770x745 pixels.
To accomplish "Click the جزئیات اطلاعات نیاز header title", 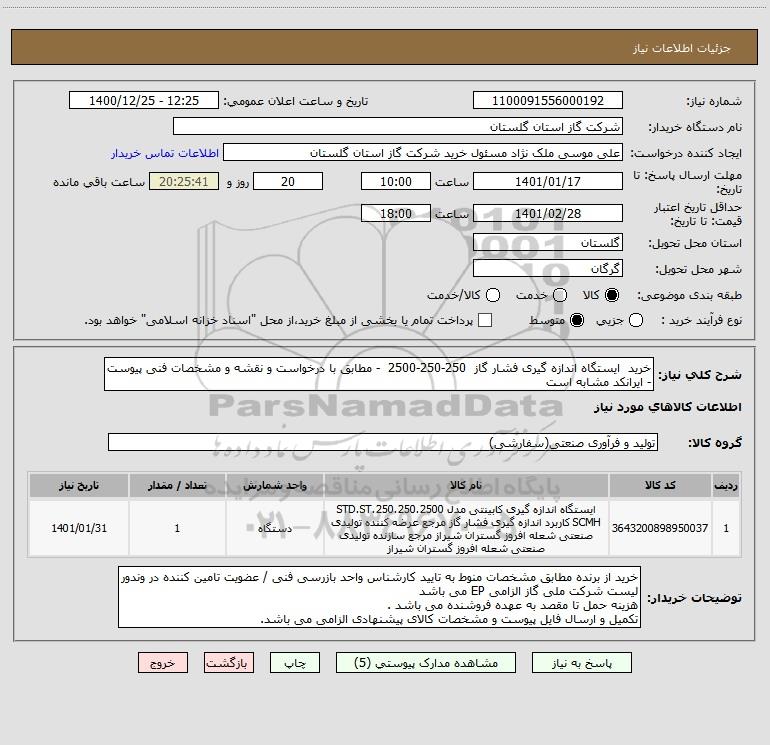I will [681, 48].
